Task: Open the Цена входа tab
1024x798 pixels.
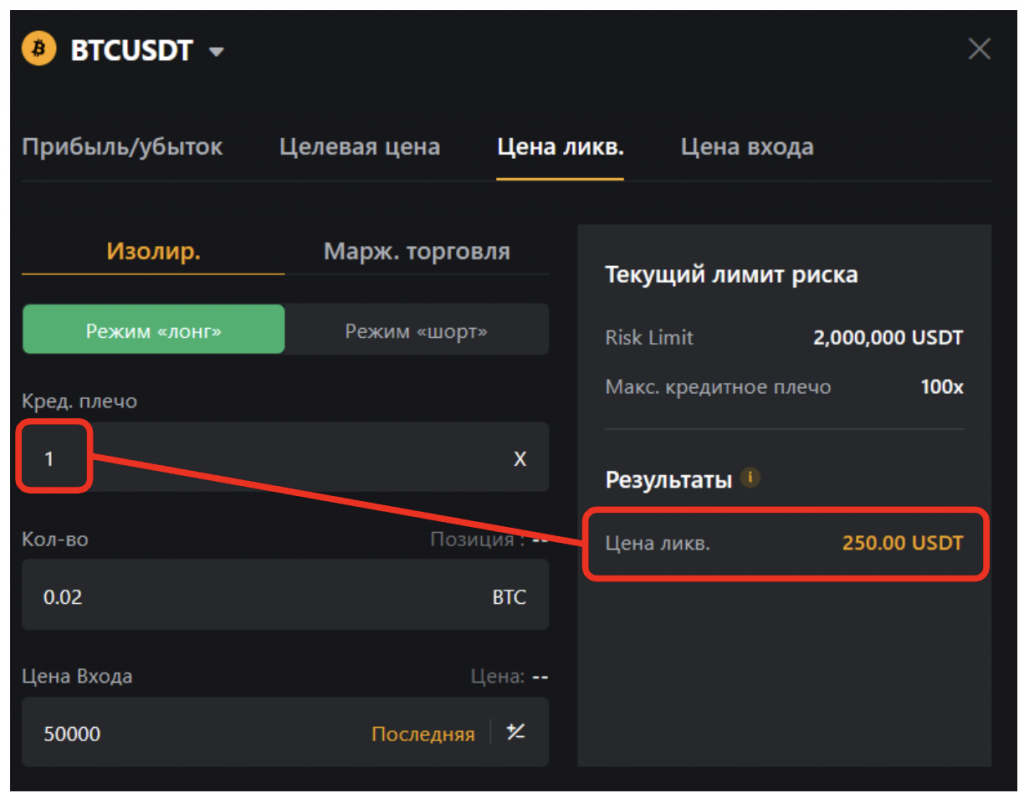Action: (747, 147)
